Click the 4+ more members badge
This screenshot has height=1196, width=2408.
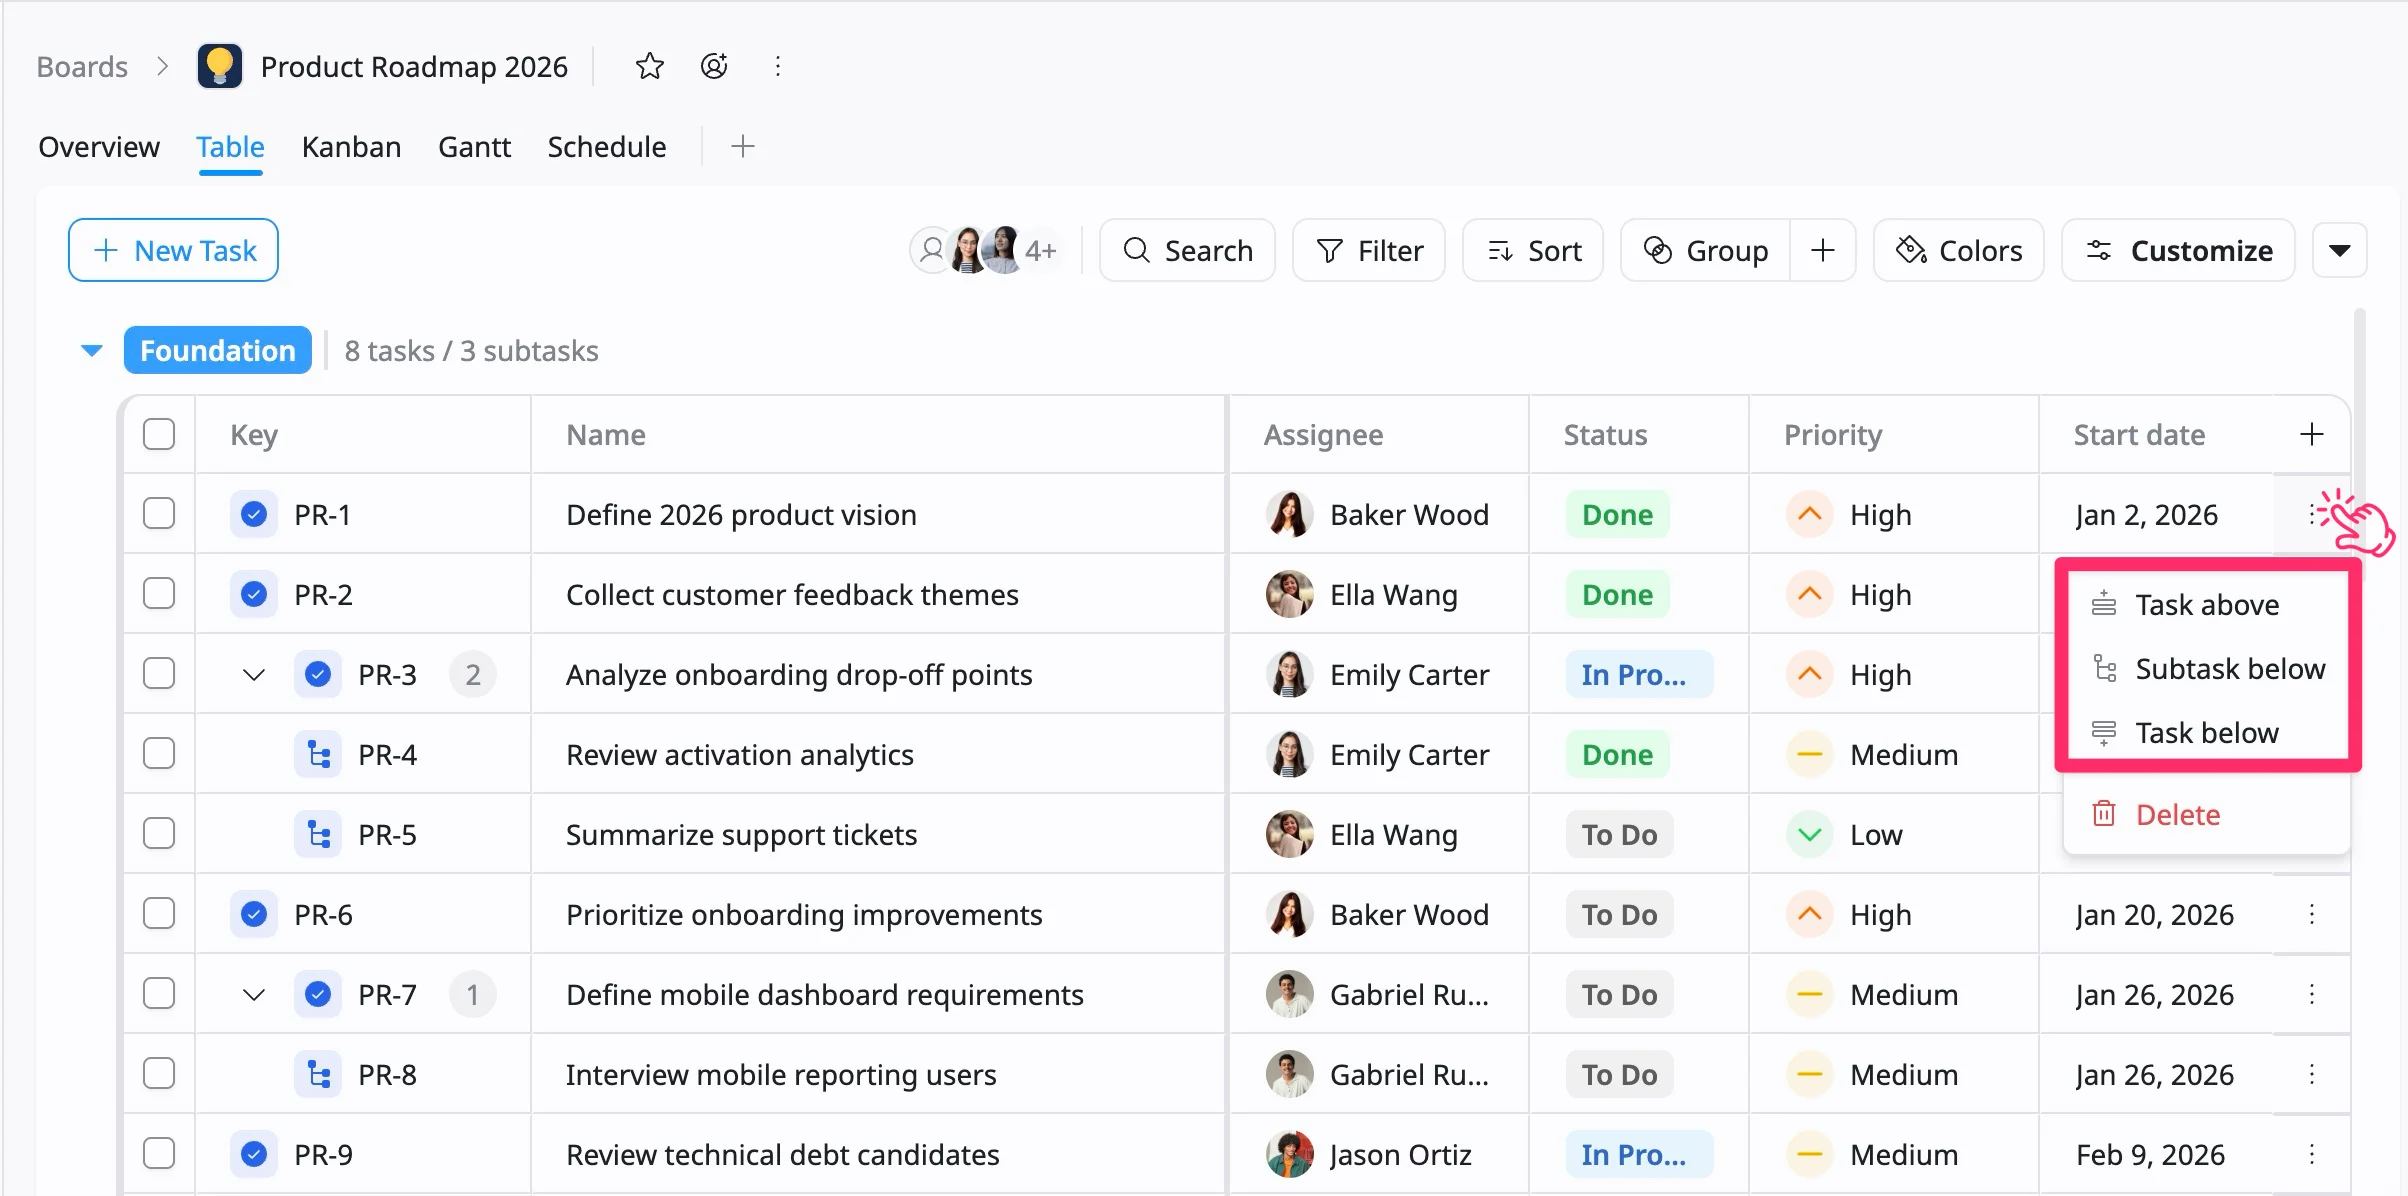click(x=1040, y=250)
